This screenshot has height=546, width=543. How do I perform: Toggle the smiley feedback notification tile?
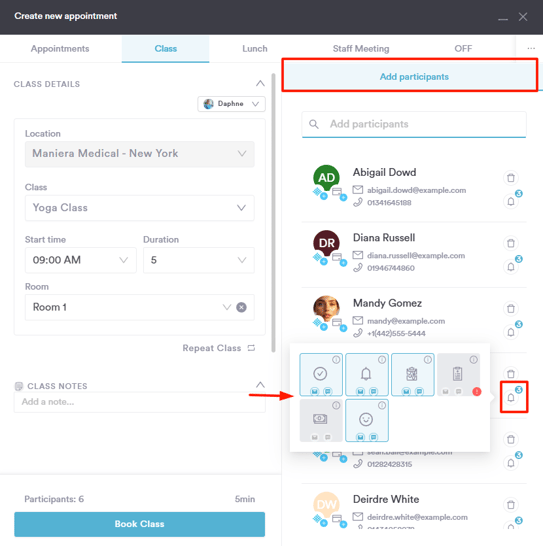tap(366, 420)
